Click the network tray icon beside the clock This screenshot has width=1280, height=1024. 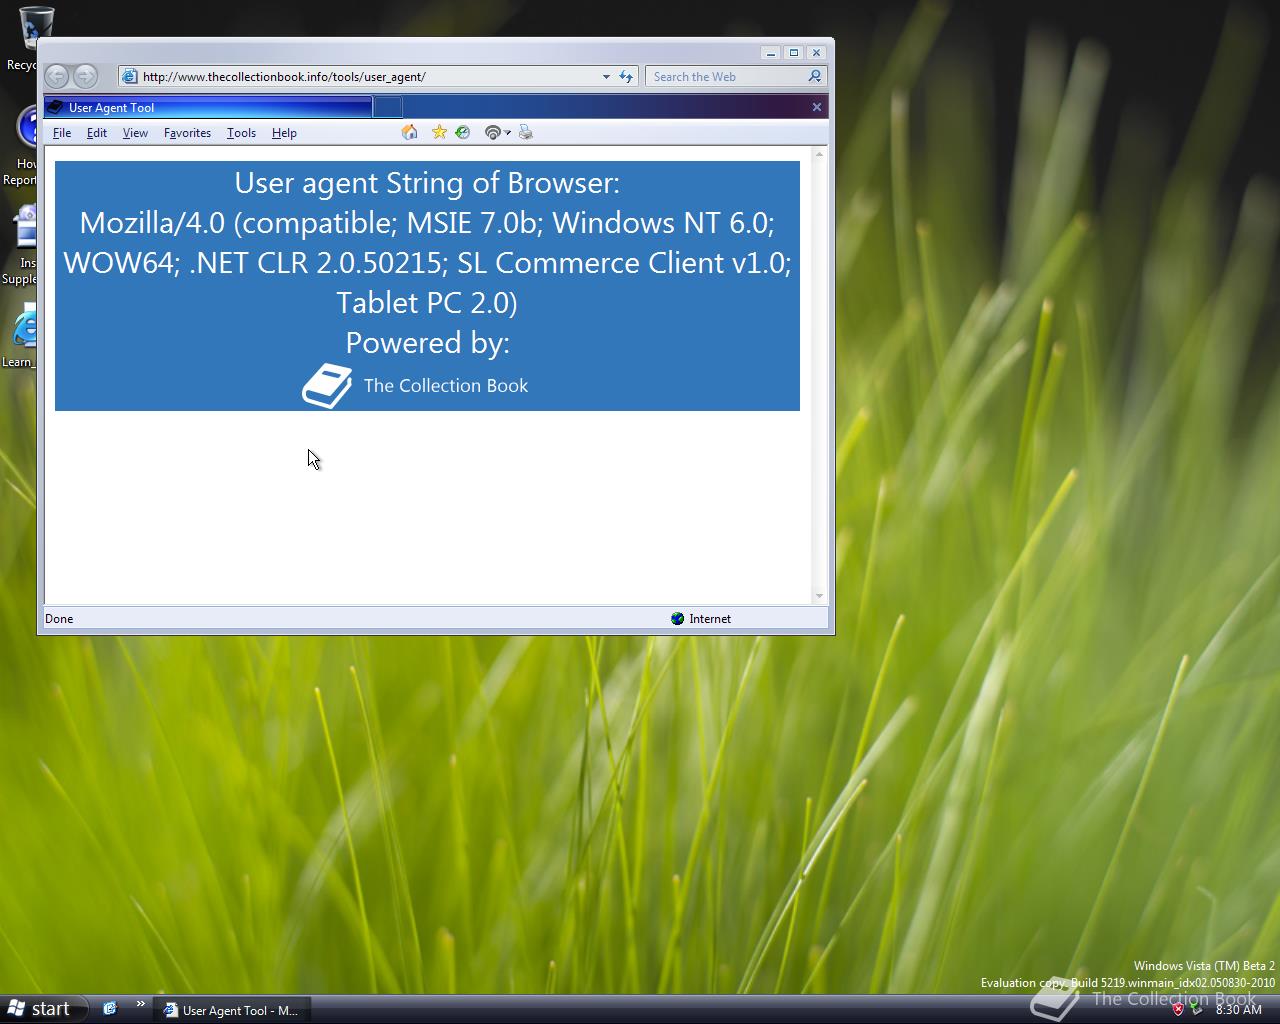coord(1196,1009)
